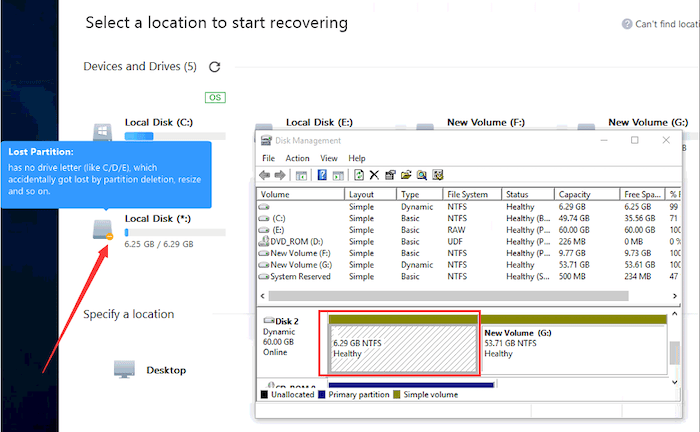Click the refresh icon beside Devices and Drives
The width and height of the screenshot is (700, 432).
tap(214, 67)
